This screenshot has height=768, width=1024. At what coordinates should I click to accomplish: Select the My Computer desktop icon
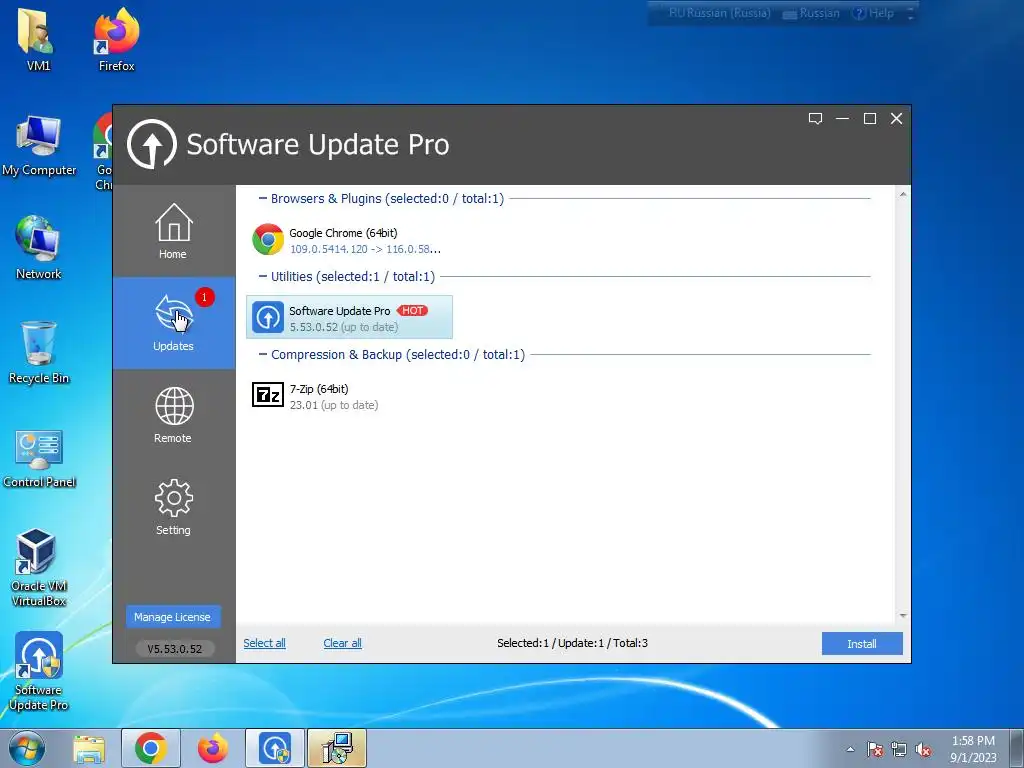coord(39,145)
